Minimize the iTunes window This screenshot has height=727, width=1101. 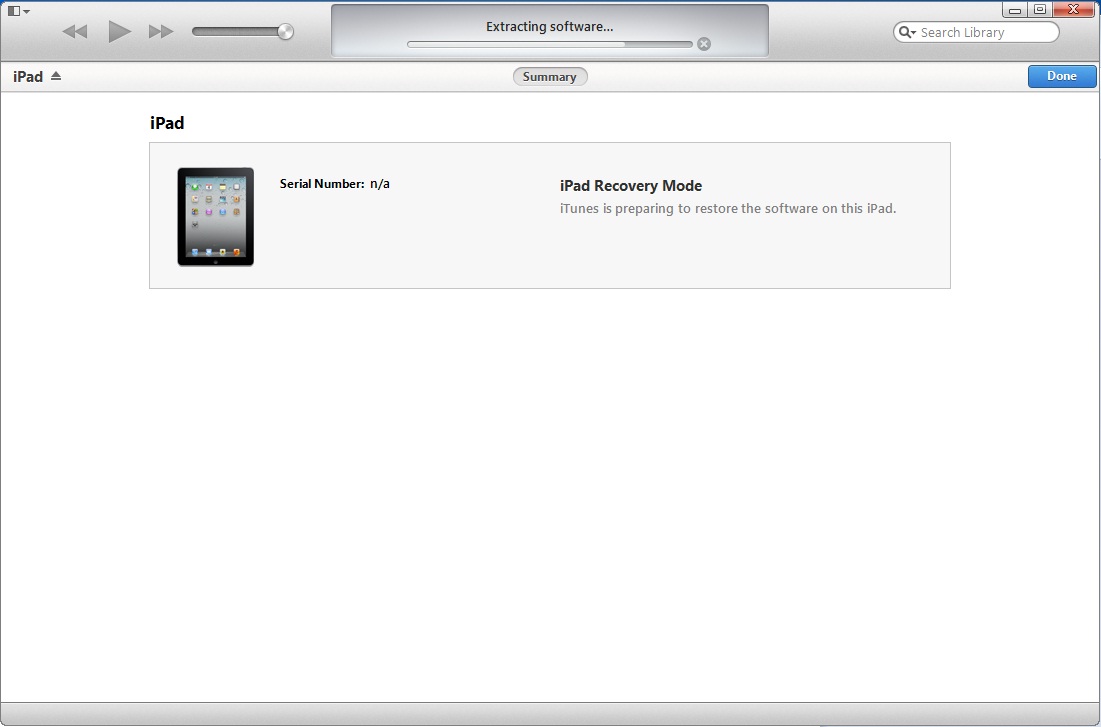pos(1015,10)
